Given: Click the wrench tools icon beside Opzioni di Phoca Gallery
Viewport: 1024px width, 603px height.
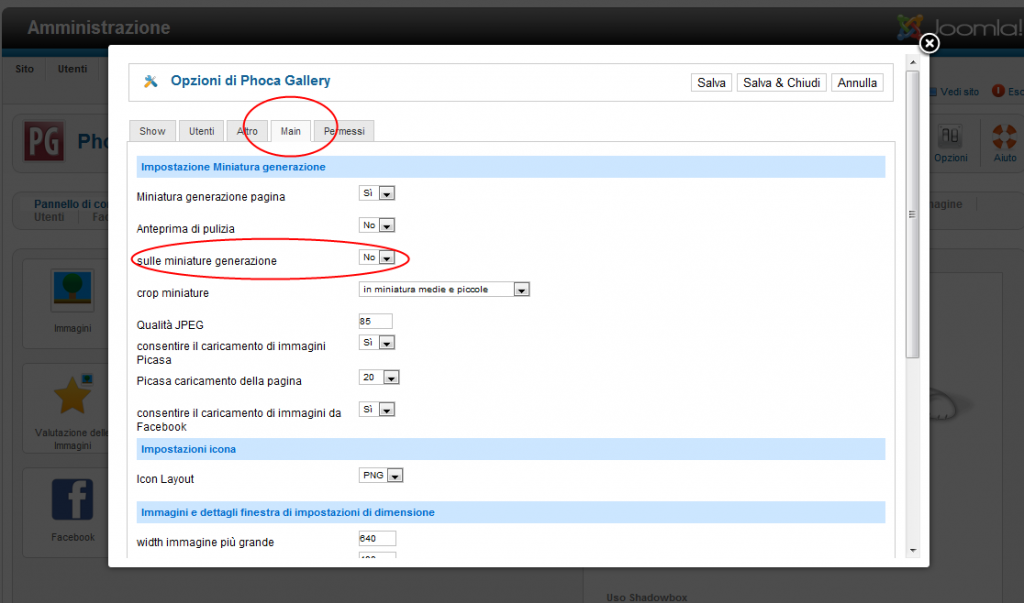Looking at the screenshot, I should coord(151,81).
